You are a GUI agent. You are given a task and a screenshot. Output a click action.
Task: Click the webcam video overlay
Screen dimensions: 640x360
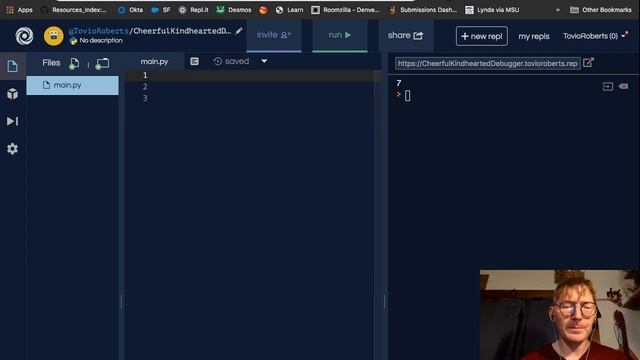(560, 315)
